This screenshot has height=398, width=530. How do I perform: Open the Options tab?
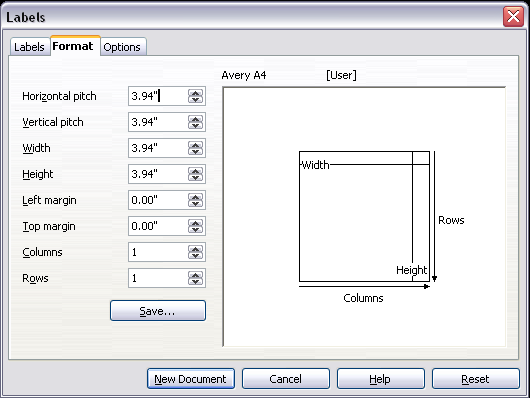pos(122,47)
